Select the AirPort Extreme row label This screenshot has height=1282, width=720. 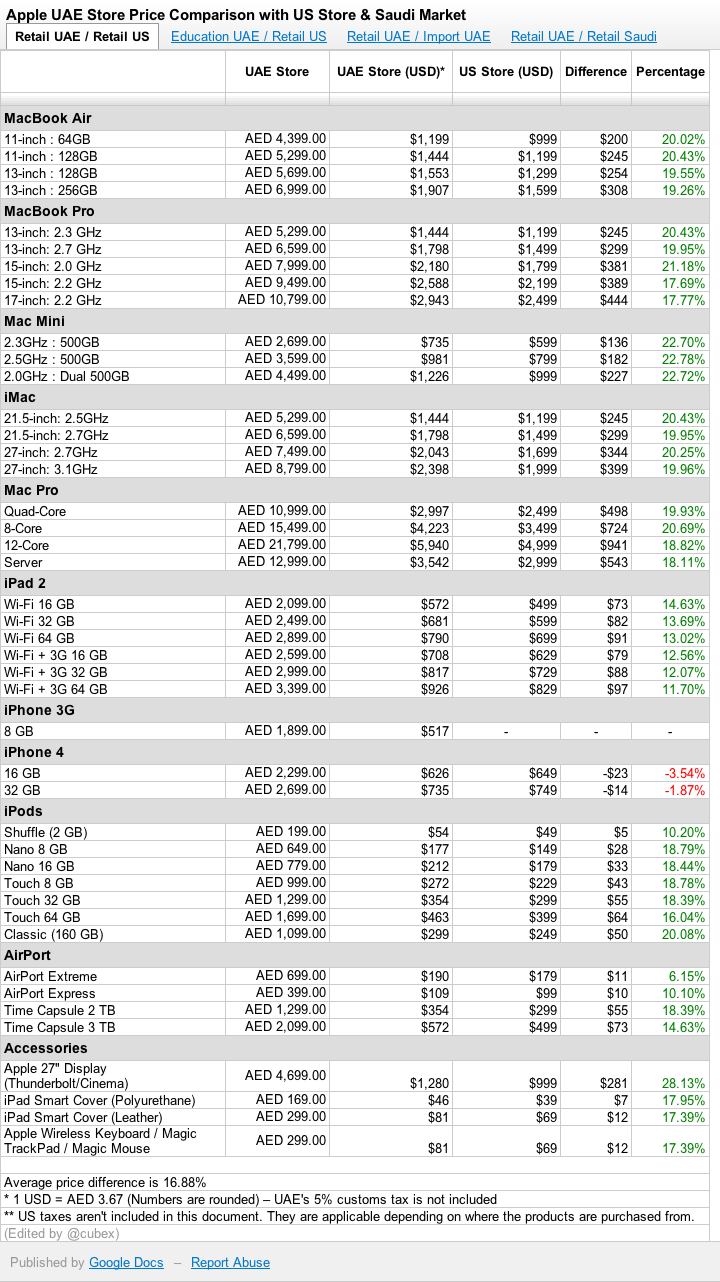click(51, 977)
